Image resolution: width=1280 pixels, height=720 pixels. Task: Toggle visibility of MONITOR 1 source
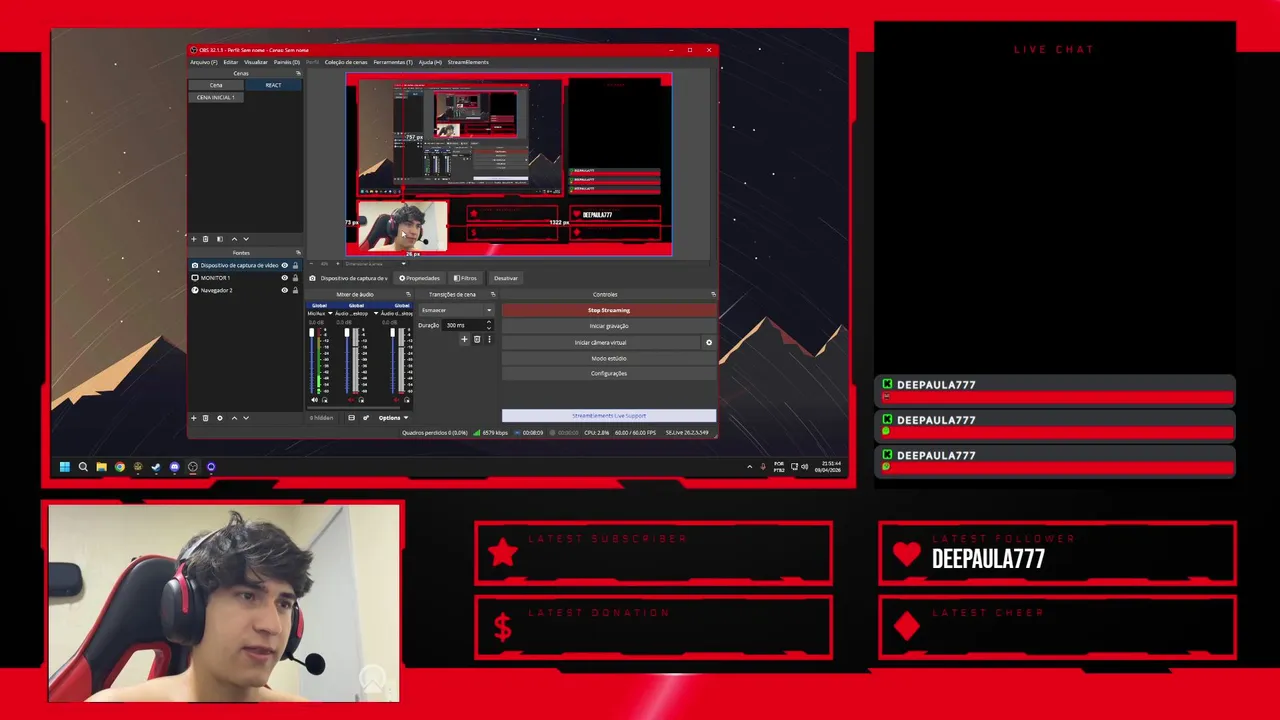(284, 278)
